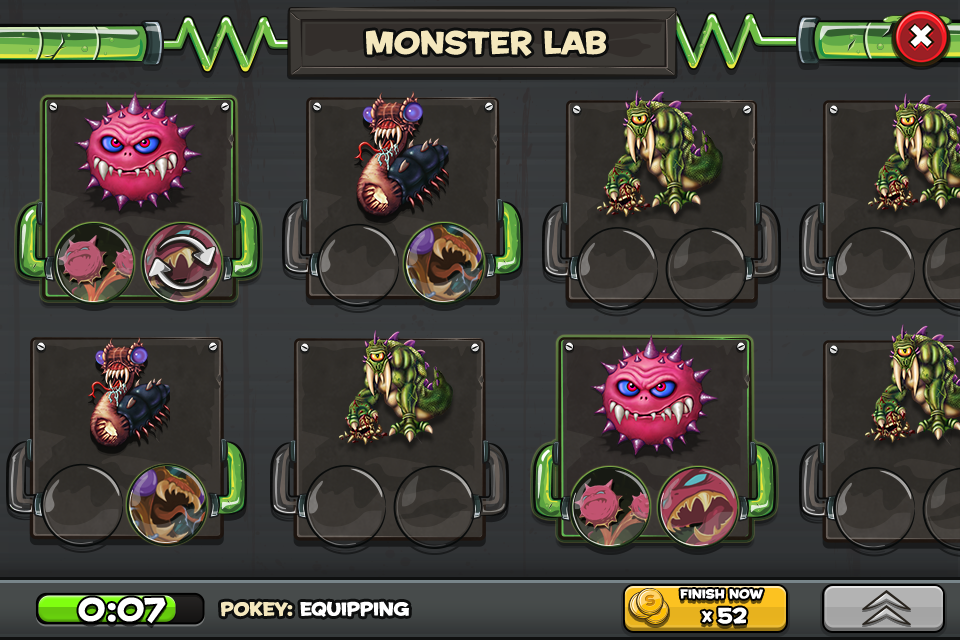Select fanged mouth ability on bottom-left worm monster
This screenshot has width=960, height=640.
point(168,504)
